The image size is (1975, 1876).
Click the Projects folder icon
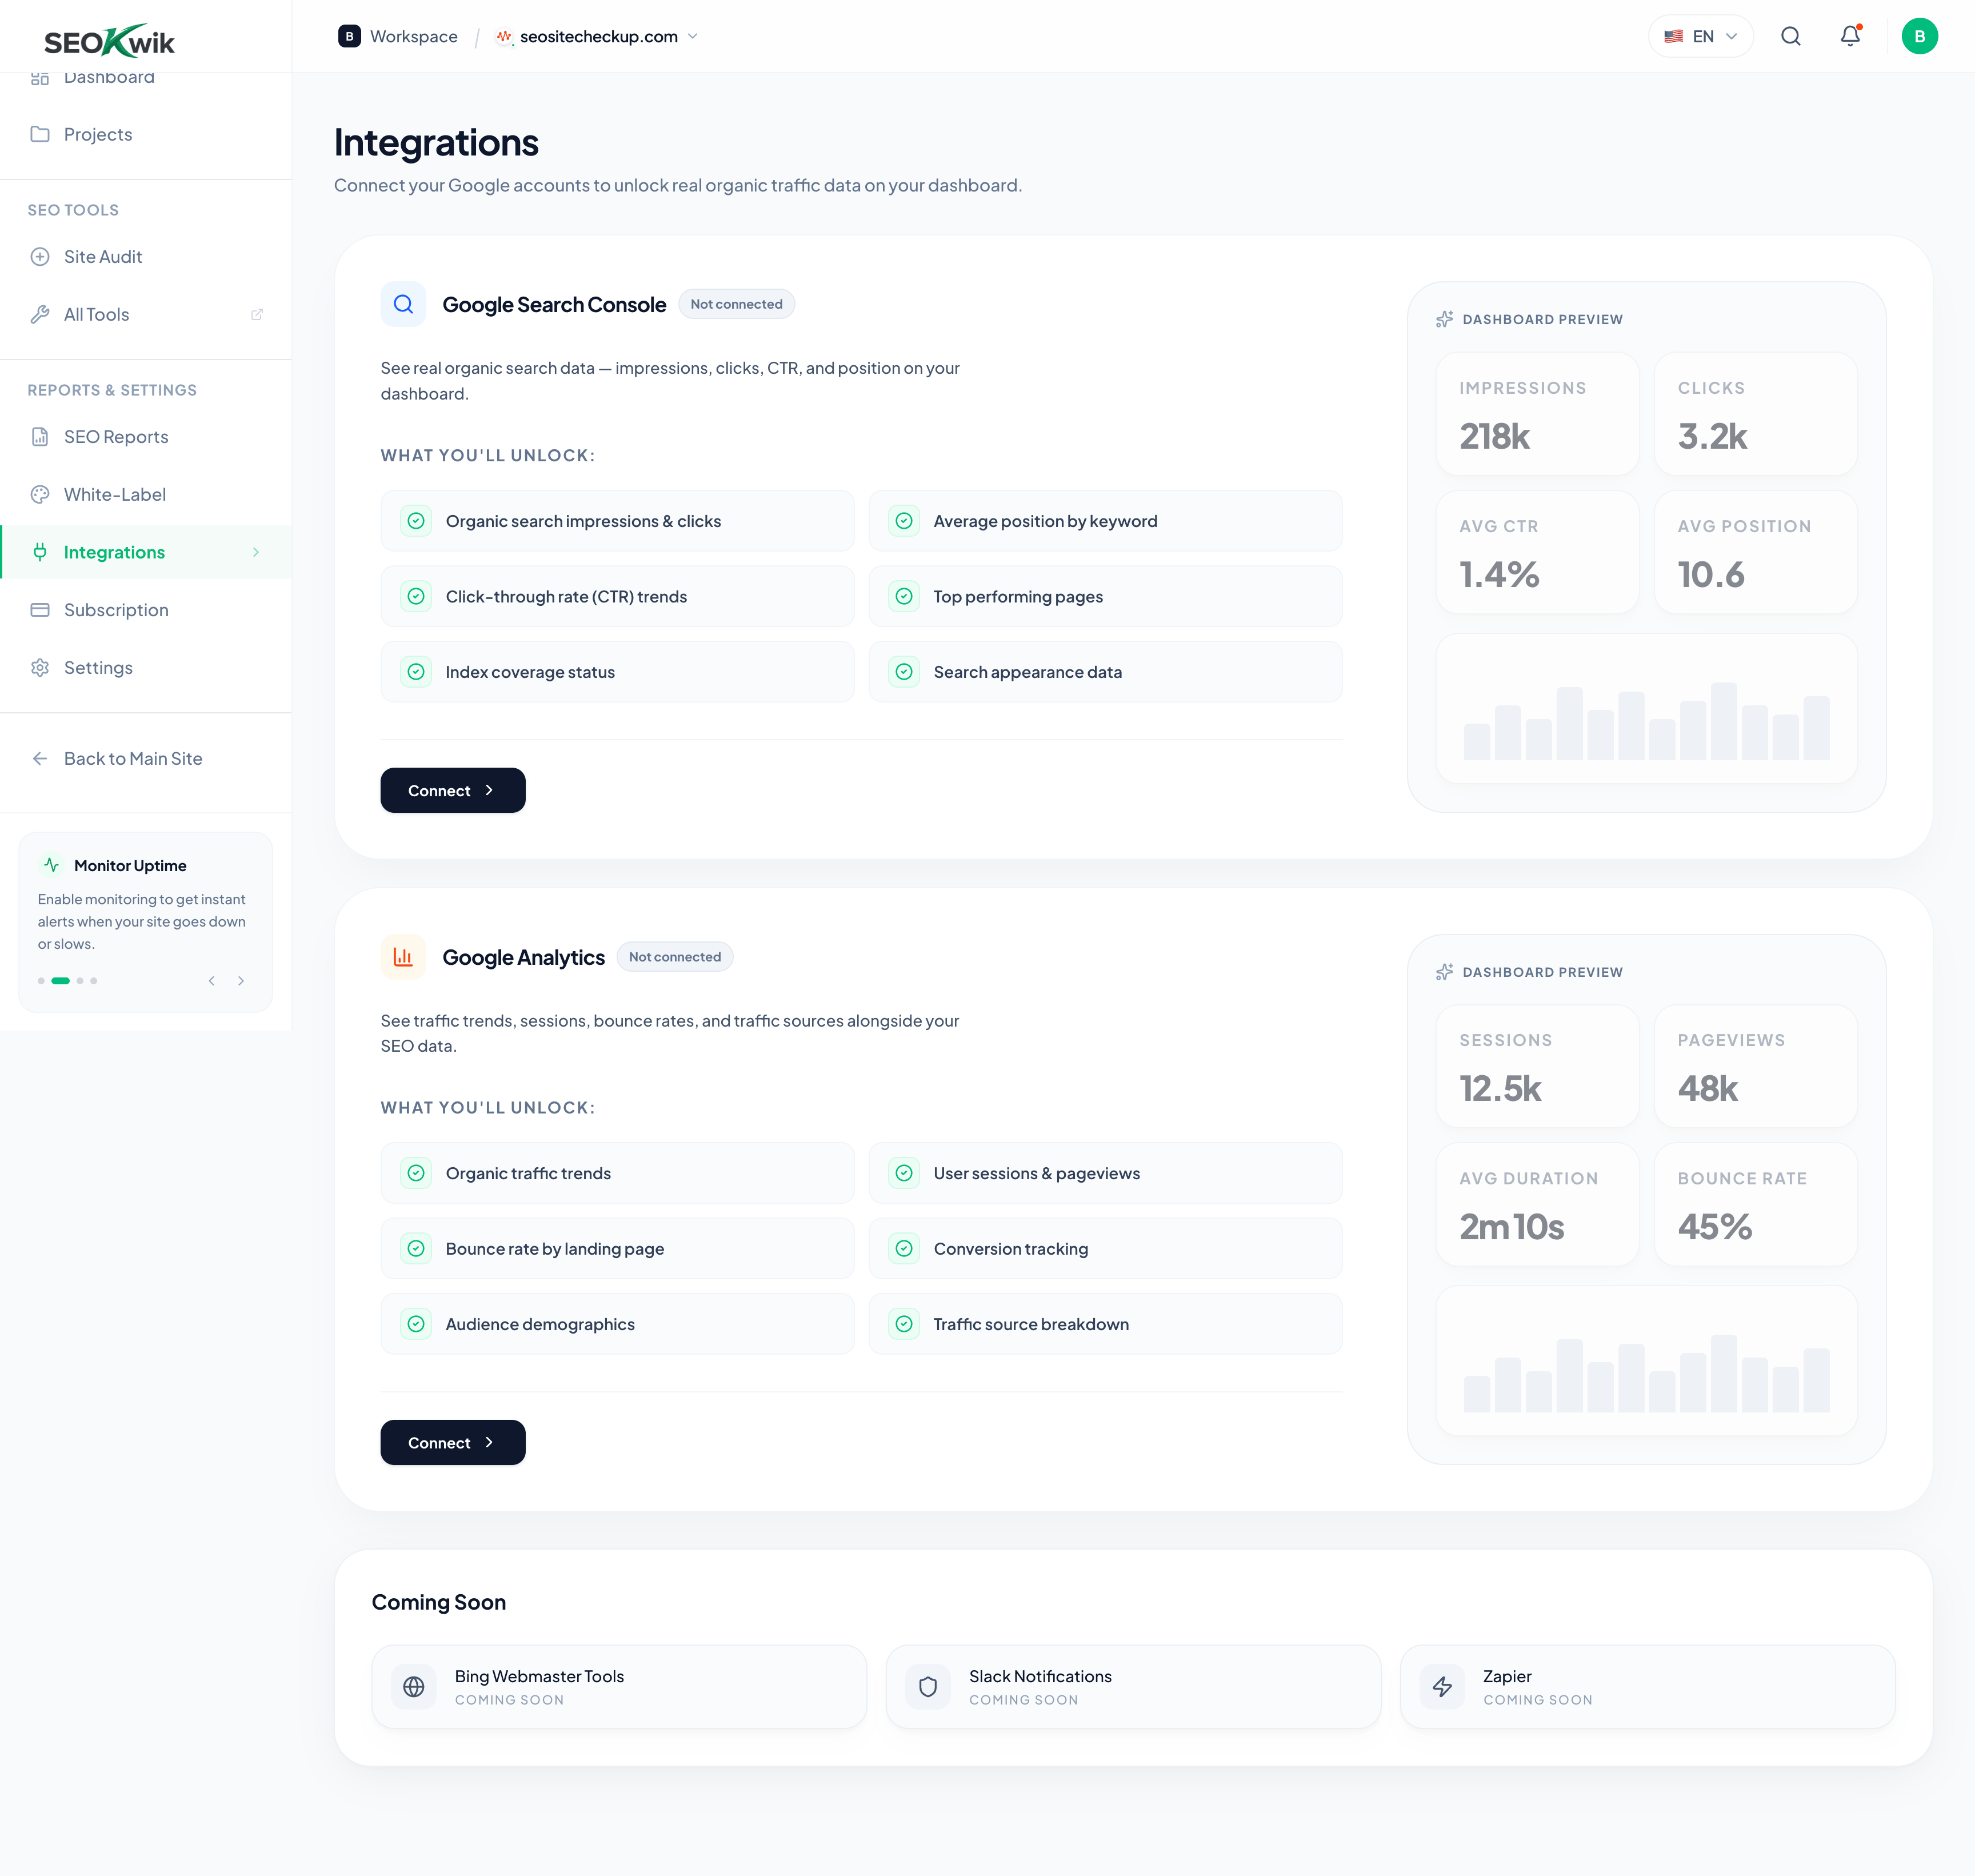pyautogui.click(x=40, y=134)
